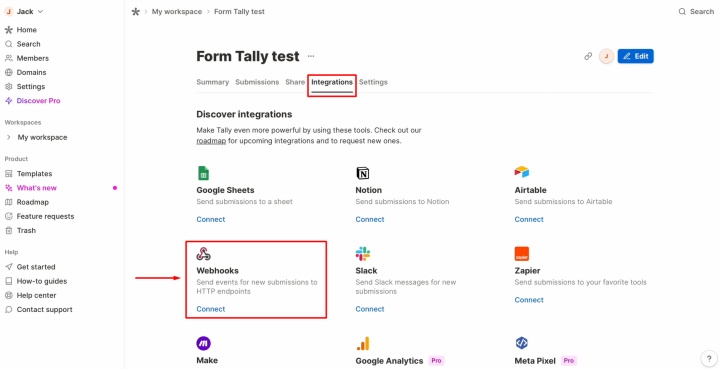This screenshot has height=369, width=720.
Task: Switch to the Share tab
Action: 295,82
